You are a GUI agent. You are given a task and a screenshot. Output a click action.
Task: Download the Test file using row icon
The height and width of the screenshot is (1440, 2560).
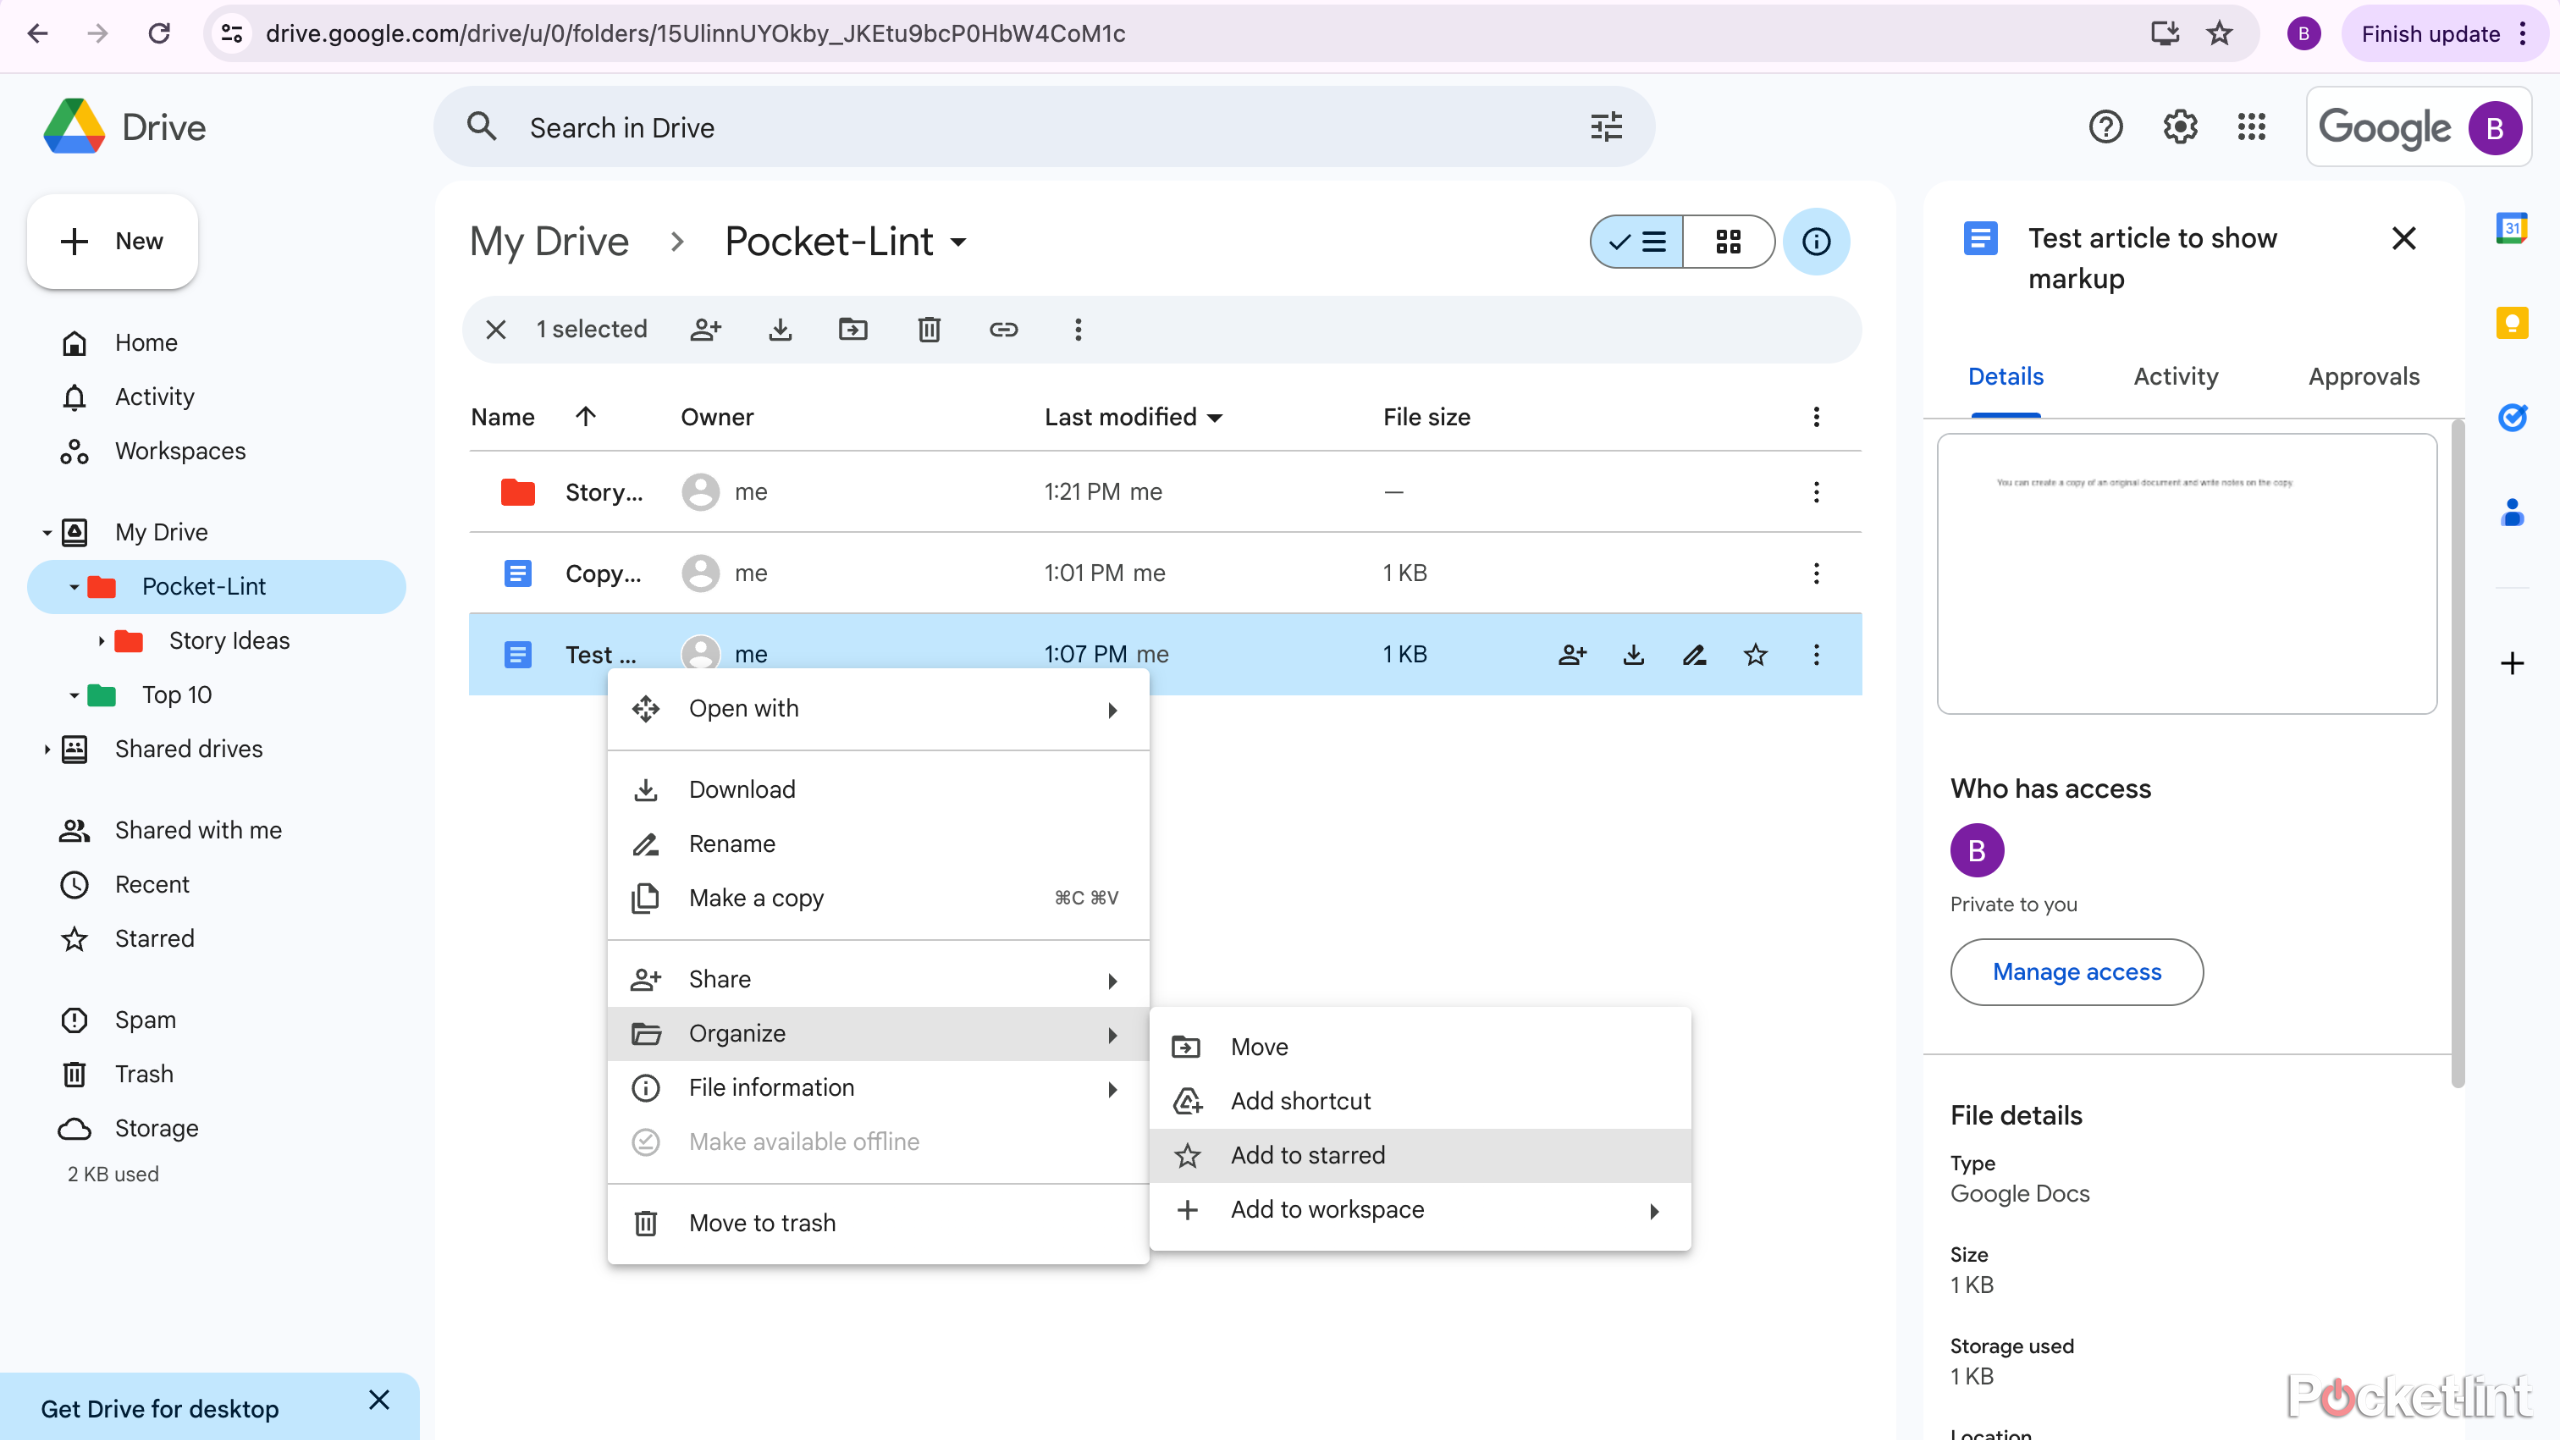coord(1633,654)
